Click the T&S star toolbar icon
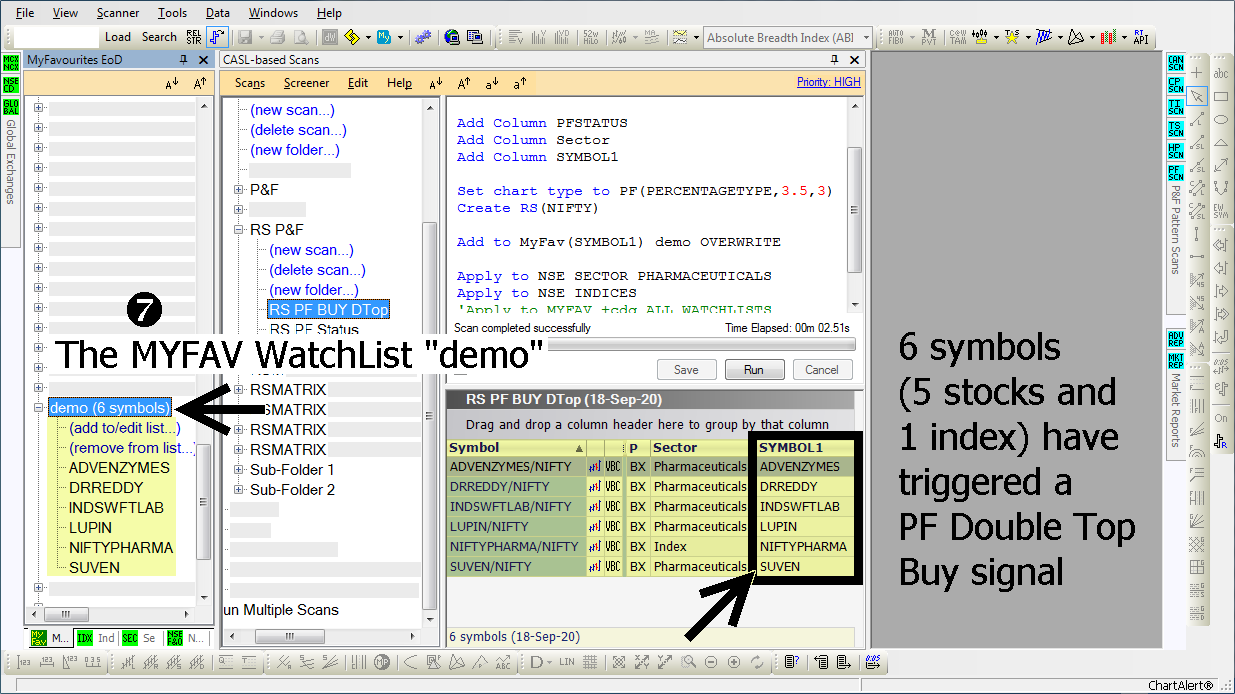The width and height of the screenshot is (1235, 694). tap(1013, 37)
